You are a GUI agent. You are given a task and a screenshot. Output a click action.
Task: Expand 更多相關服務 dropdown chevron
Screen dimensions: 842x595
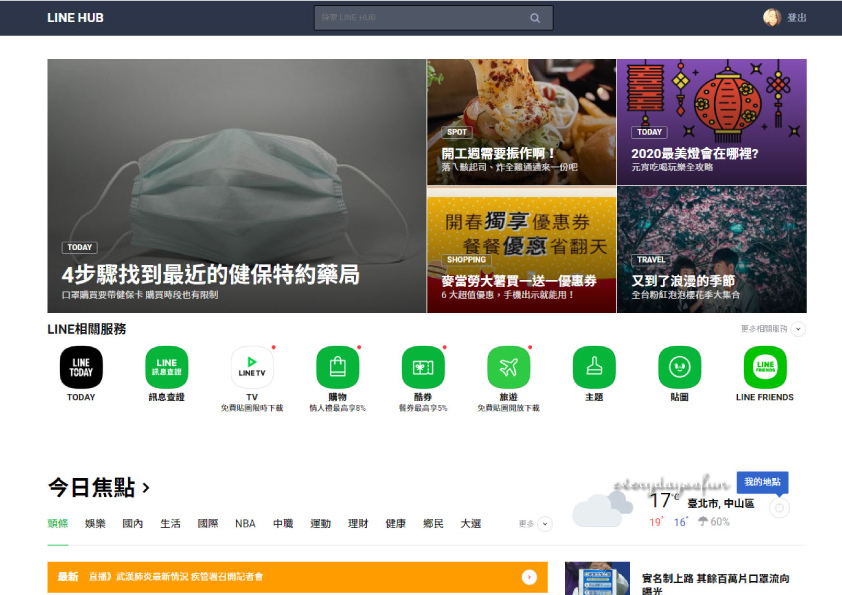point(799,329)
